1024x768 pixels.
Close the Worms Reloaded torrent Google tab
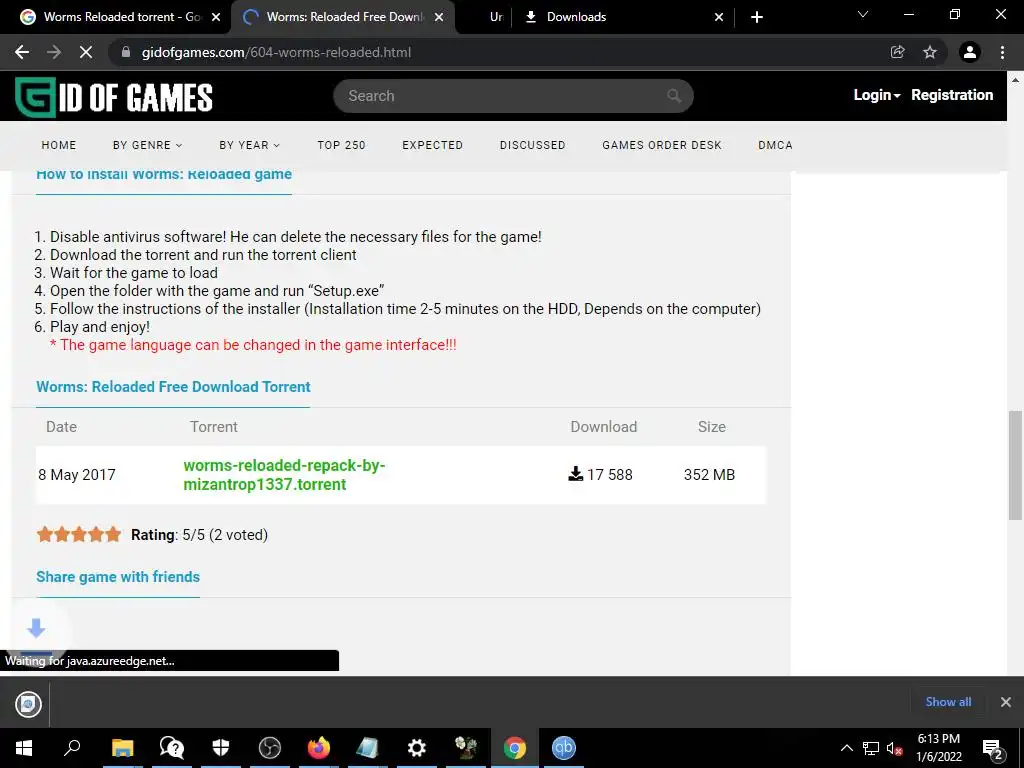pos(216,17)
